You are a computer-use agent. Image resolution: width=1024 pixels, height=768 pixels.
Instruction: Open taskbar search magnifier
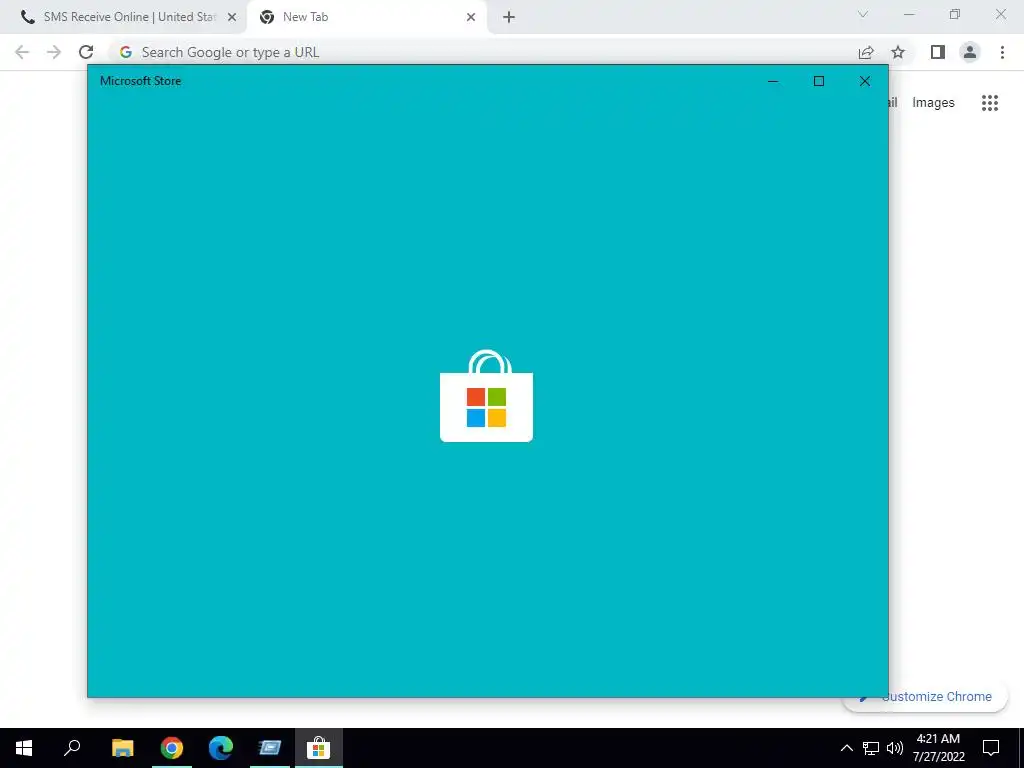(72, 748)
